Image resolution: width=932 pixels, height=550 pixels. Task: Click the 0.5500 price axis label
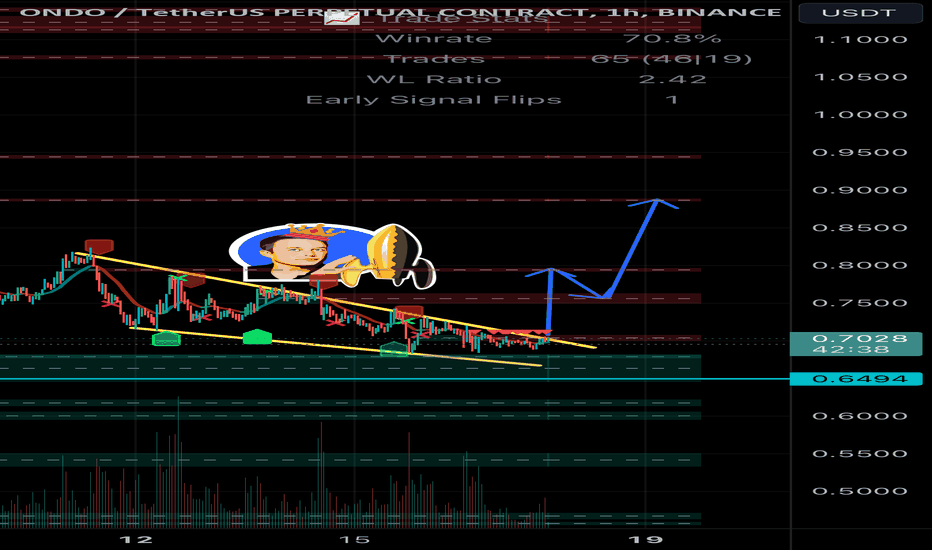coord(860,454)
